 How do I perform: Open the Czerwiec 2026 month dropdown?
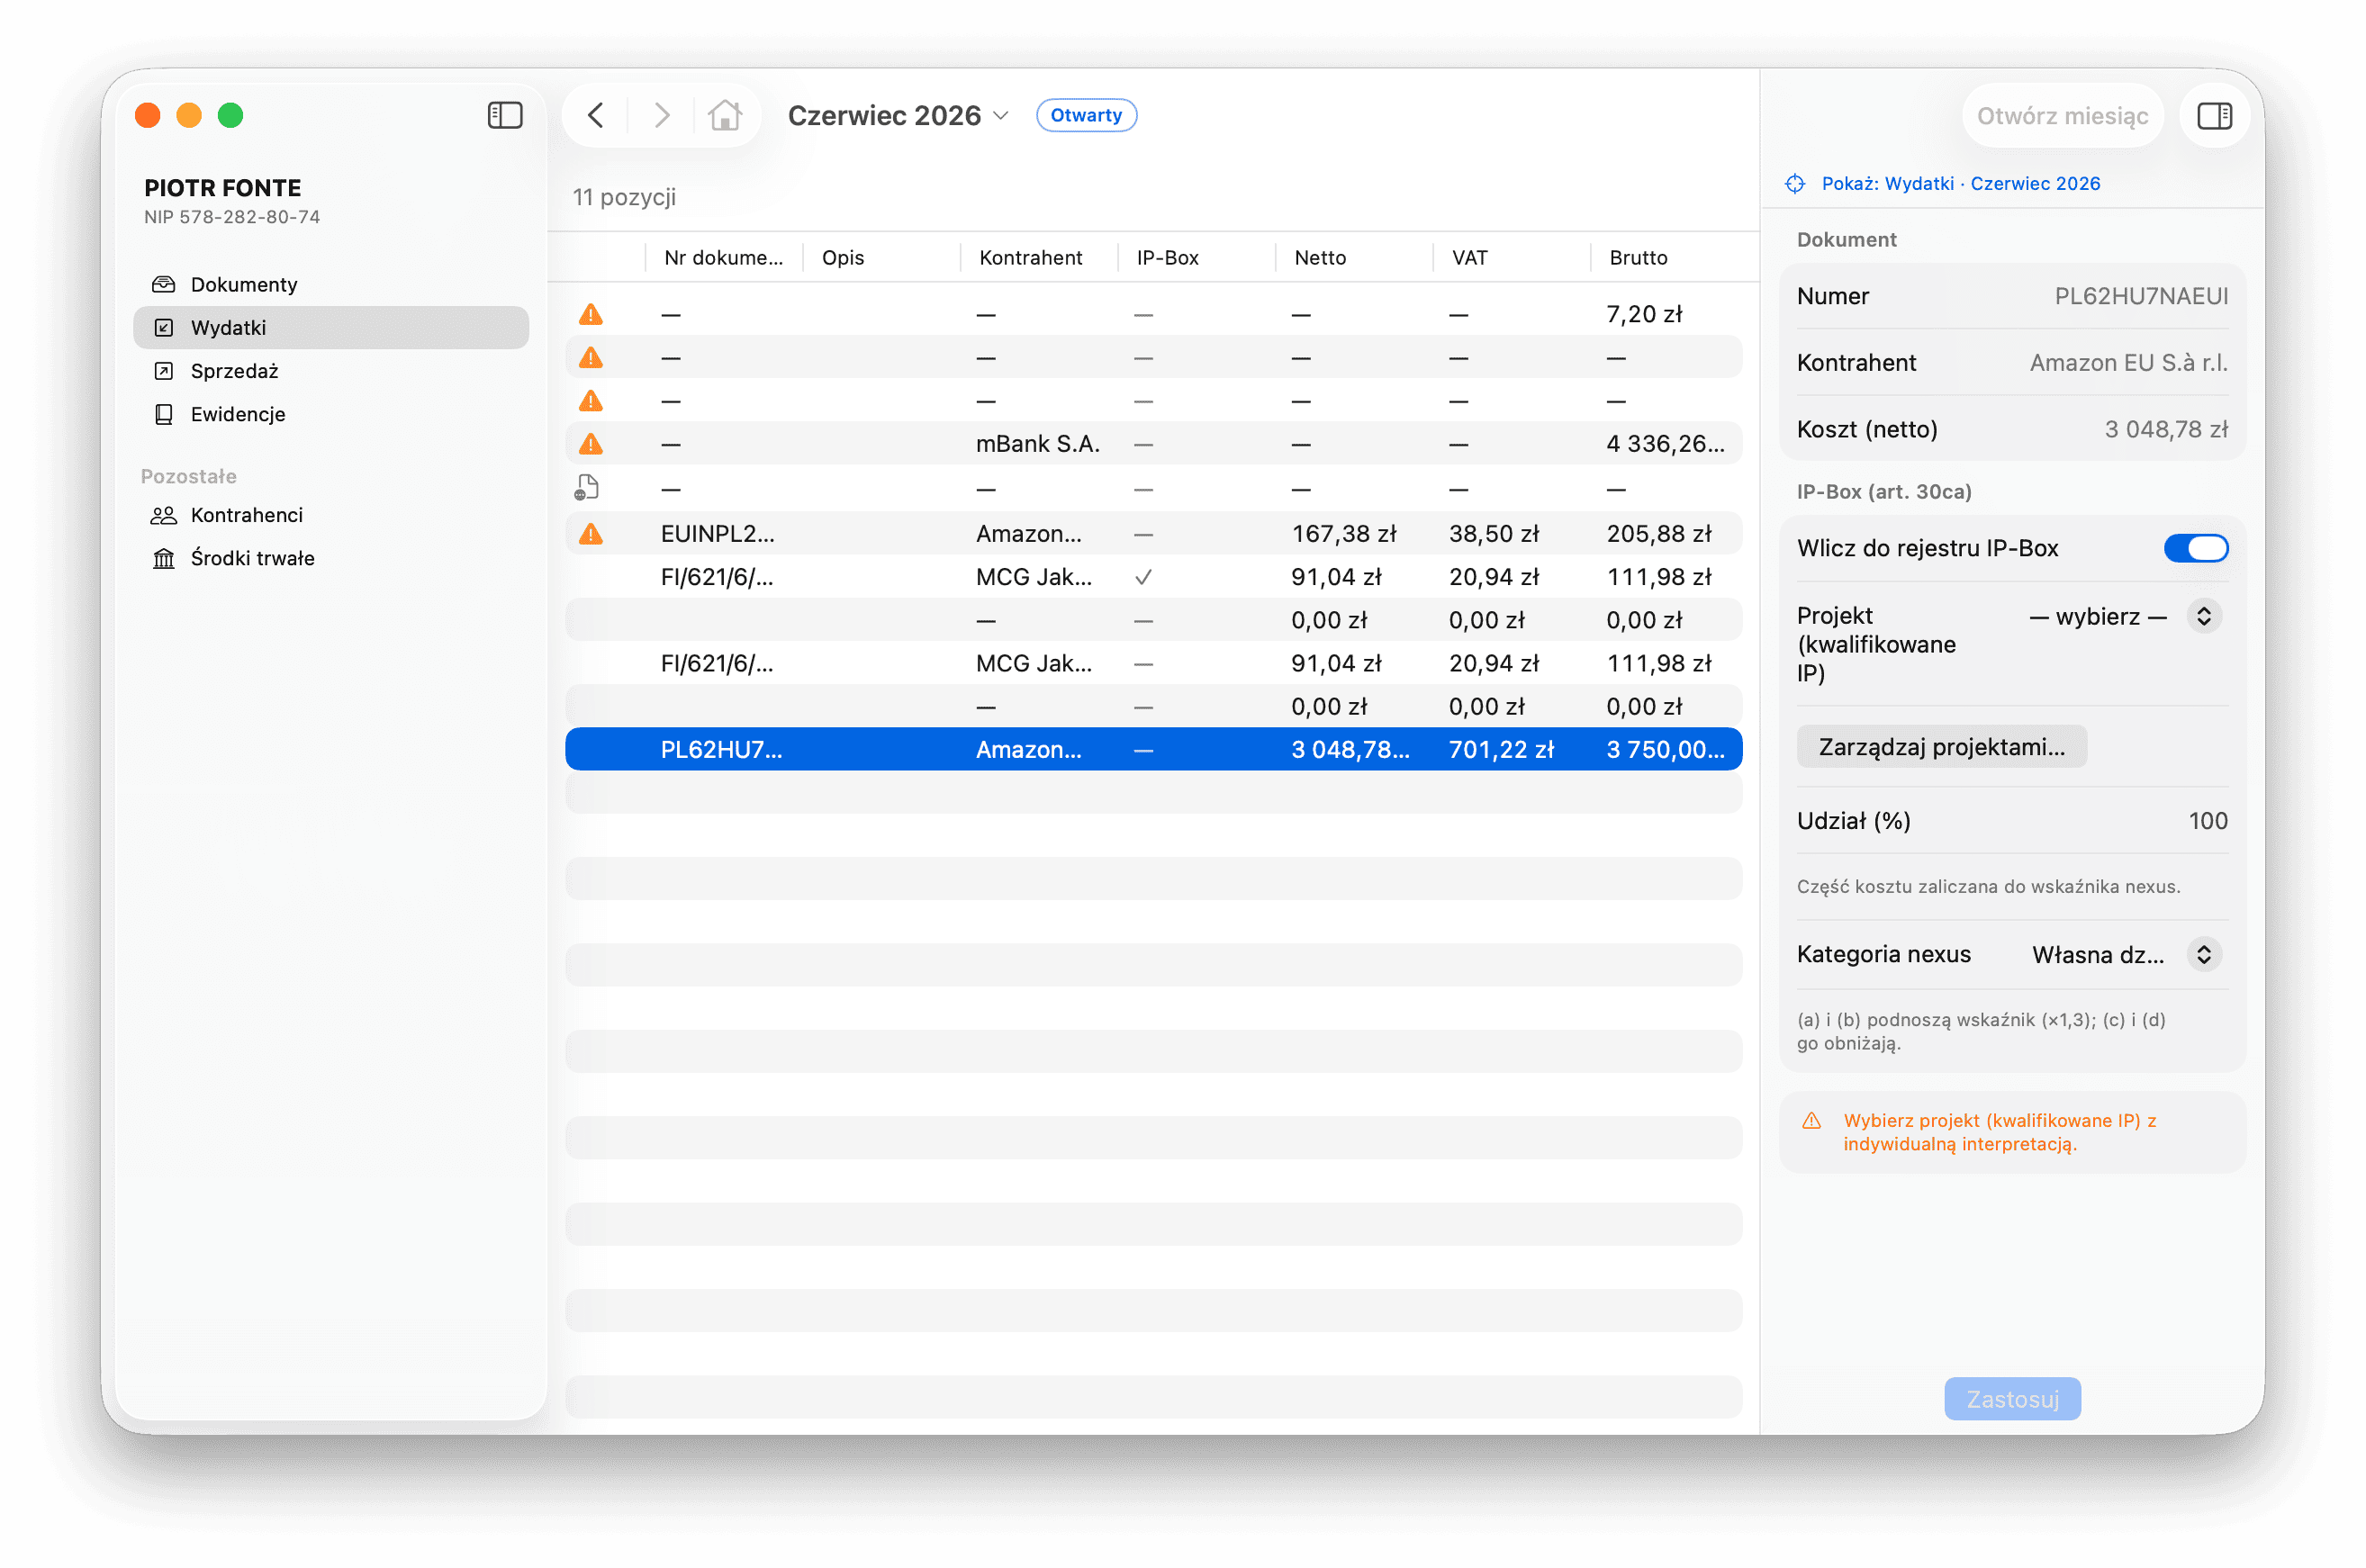click(x=898, y=115)
